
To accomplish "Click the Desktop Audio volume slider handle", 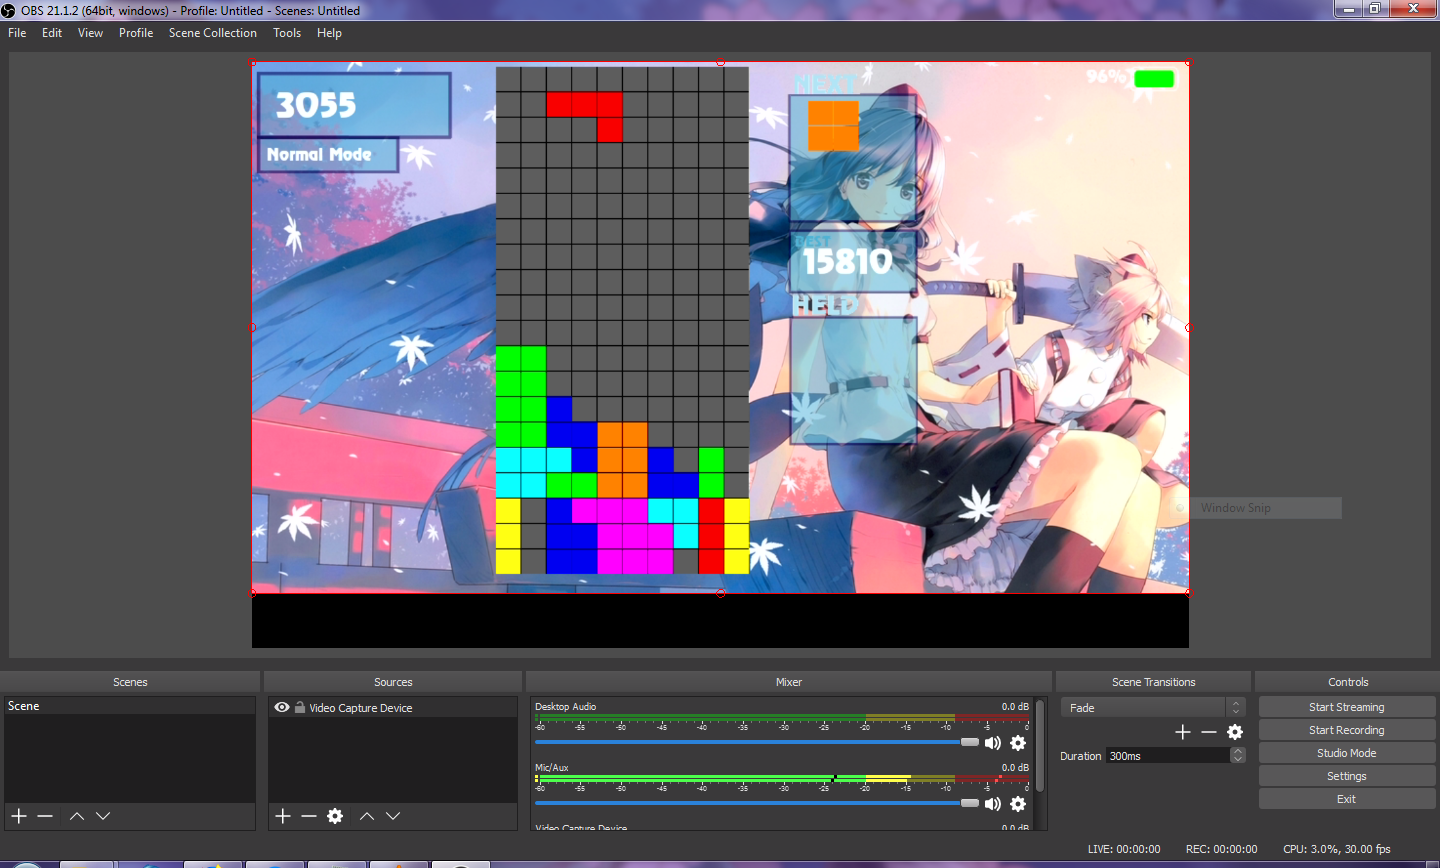I will (x=969, y=742).
